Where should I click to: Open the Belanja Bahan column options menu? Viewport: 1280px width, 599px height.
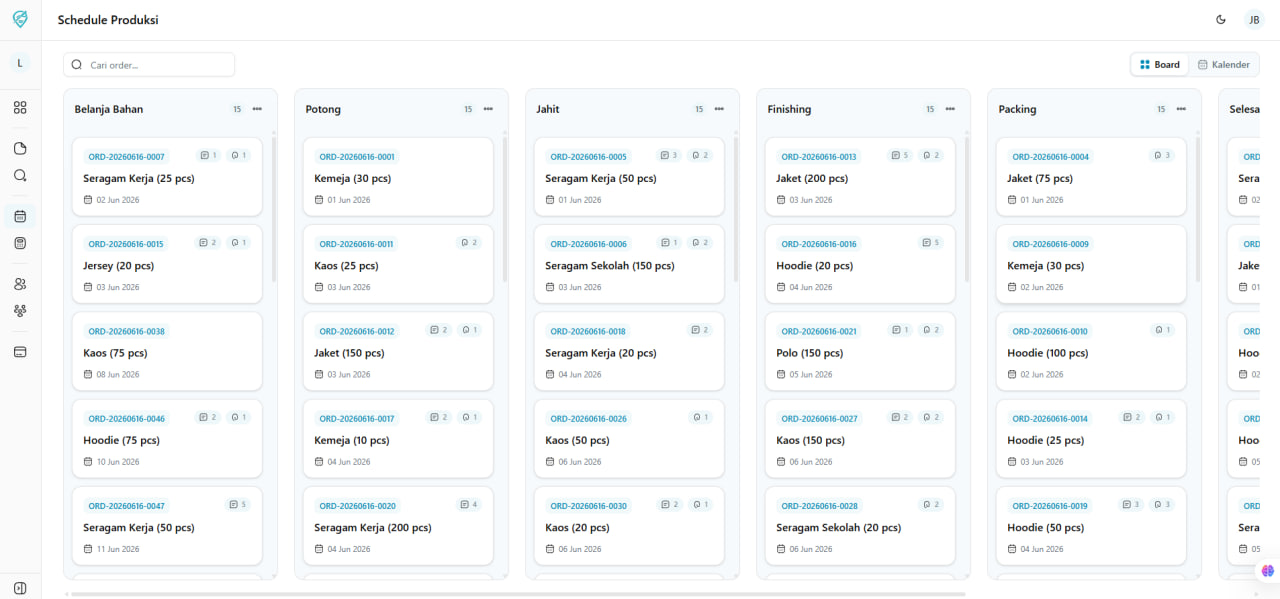coord(257,109)
